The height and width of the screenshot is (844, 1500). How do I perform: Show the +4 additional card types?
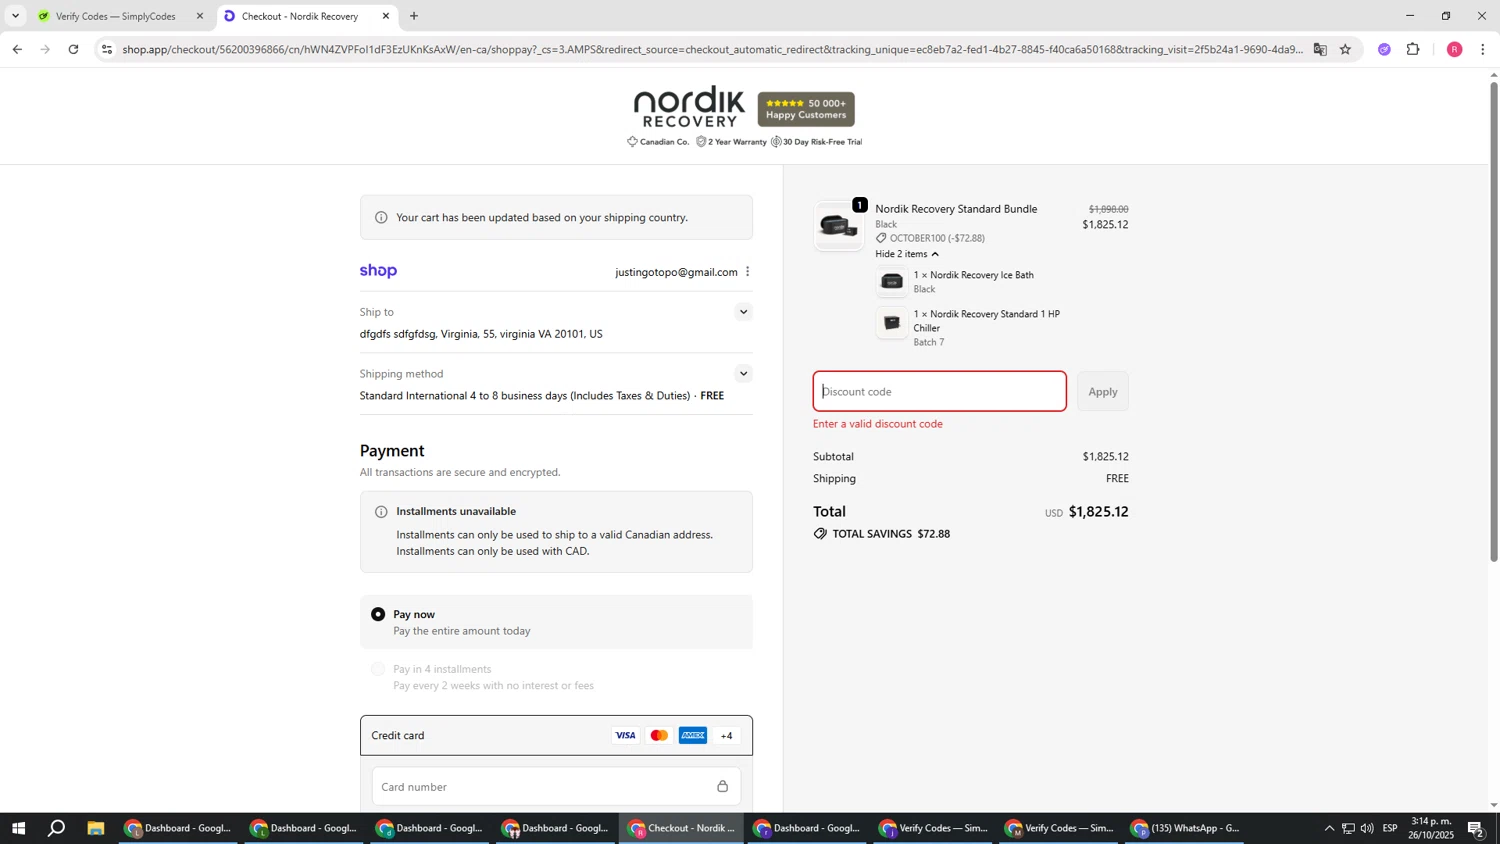[x=727, y=736]
